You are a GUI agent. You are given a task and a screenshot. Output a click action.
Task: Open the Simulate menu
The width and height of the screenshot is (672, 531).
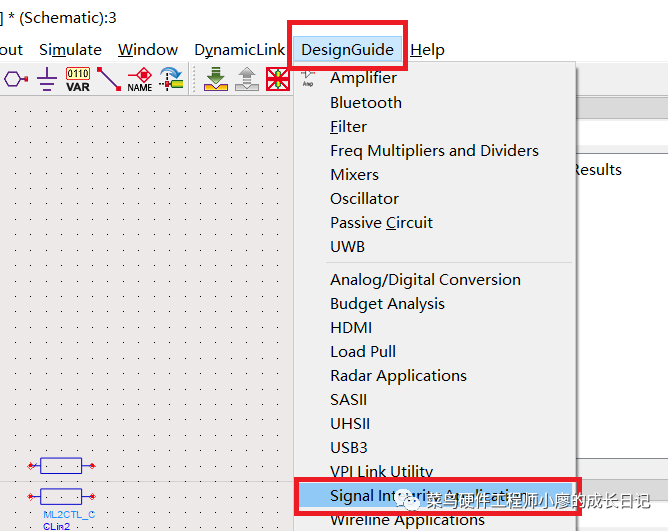pyautogui.click(x=70, y=50)
